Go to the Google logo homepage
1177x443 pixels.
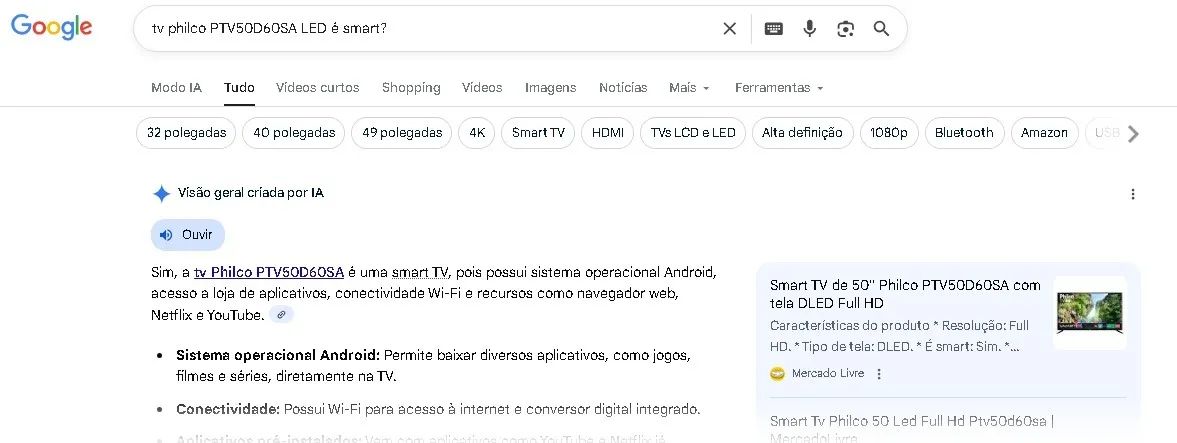[x=51, y=28]
